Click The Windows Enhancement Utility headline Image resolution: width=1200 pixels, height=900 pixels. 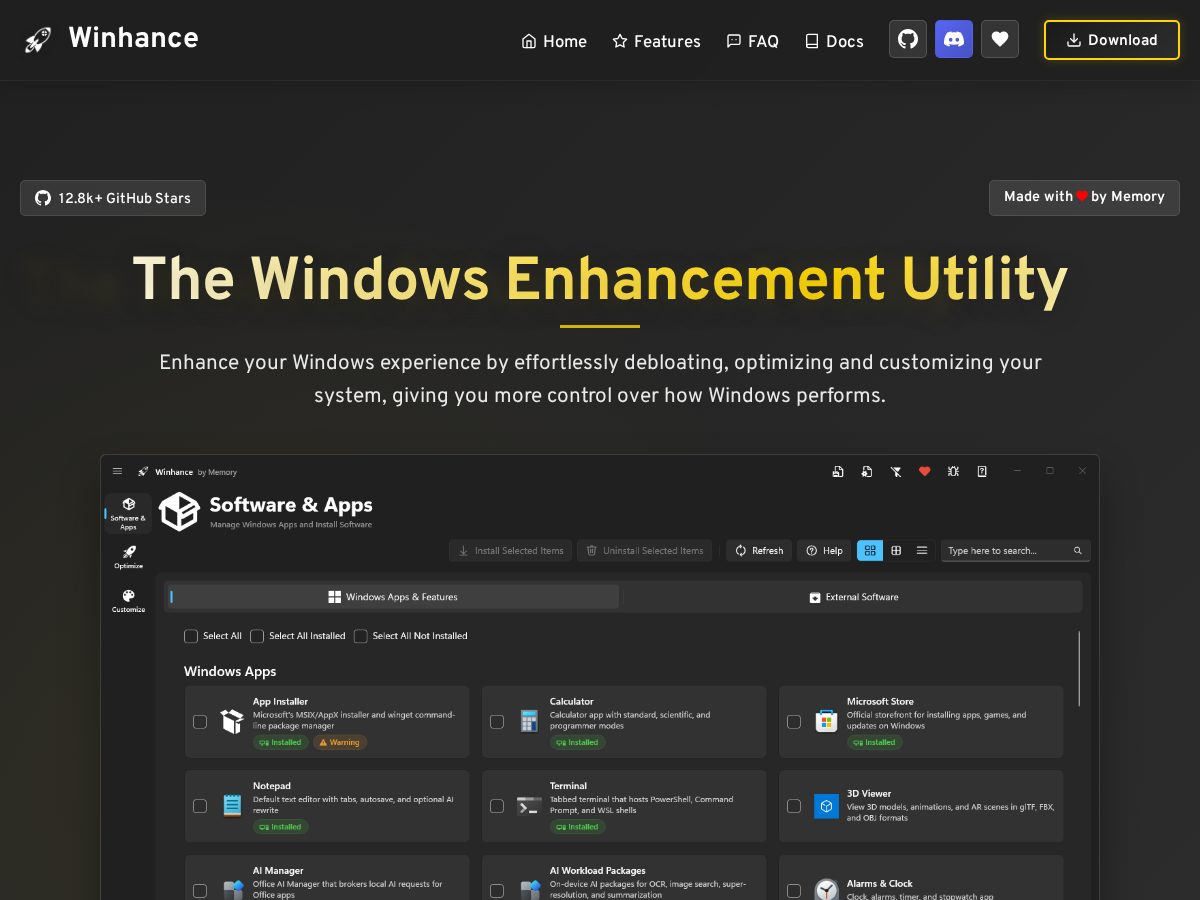[x=600, y=279]
